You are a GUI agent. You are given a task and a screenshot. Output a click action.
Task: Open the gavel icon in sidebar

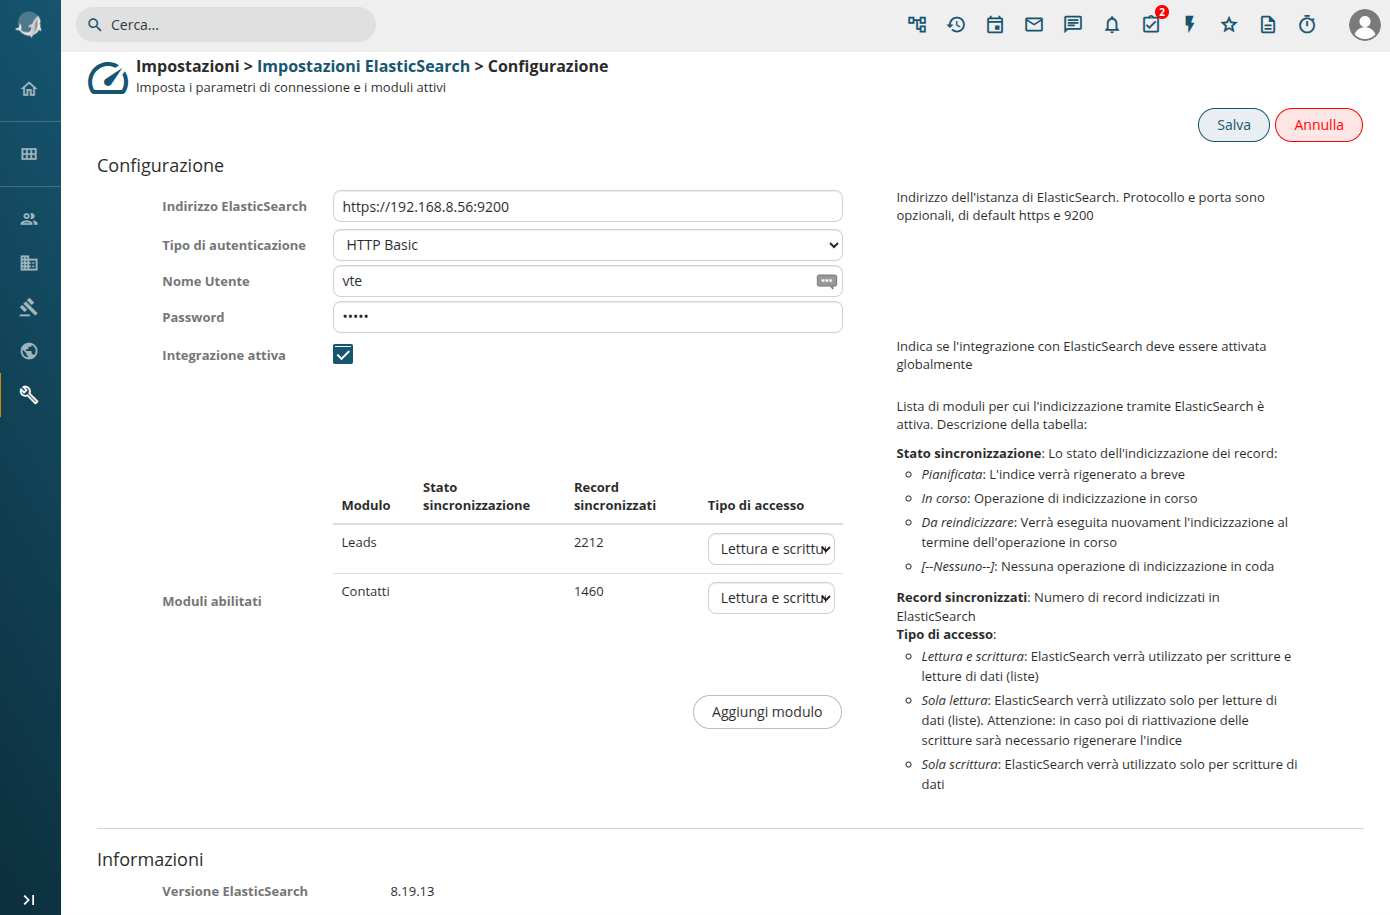tap(29, 307)
